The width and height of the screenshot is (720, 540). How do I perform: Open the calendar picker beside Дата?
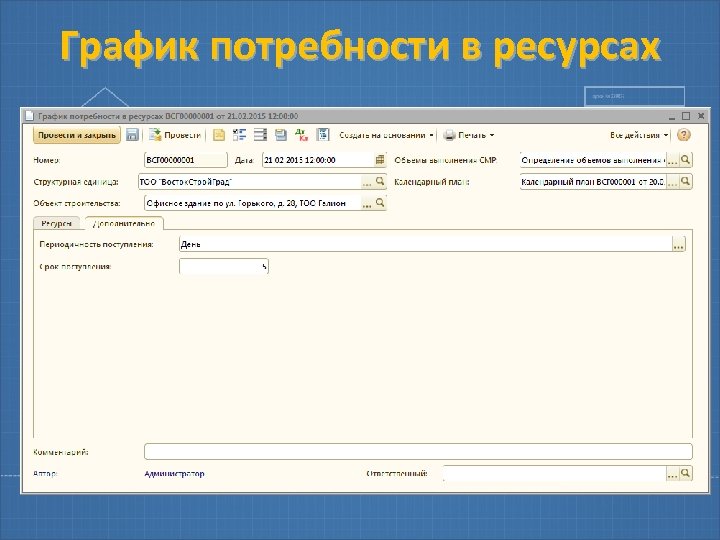click(380, 160)
